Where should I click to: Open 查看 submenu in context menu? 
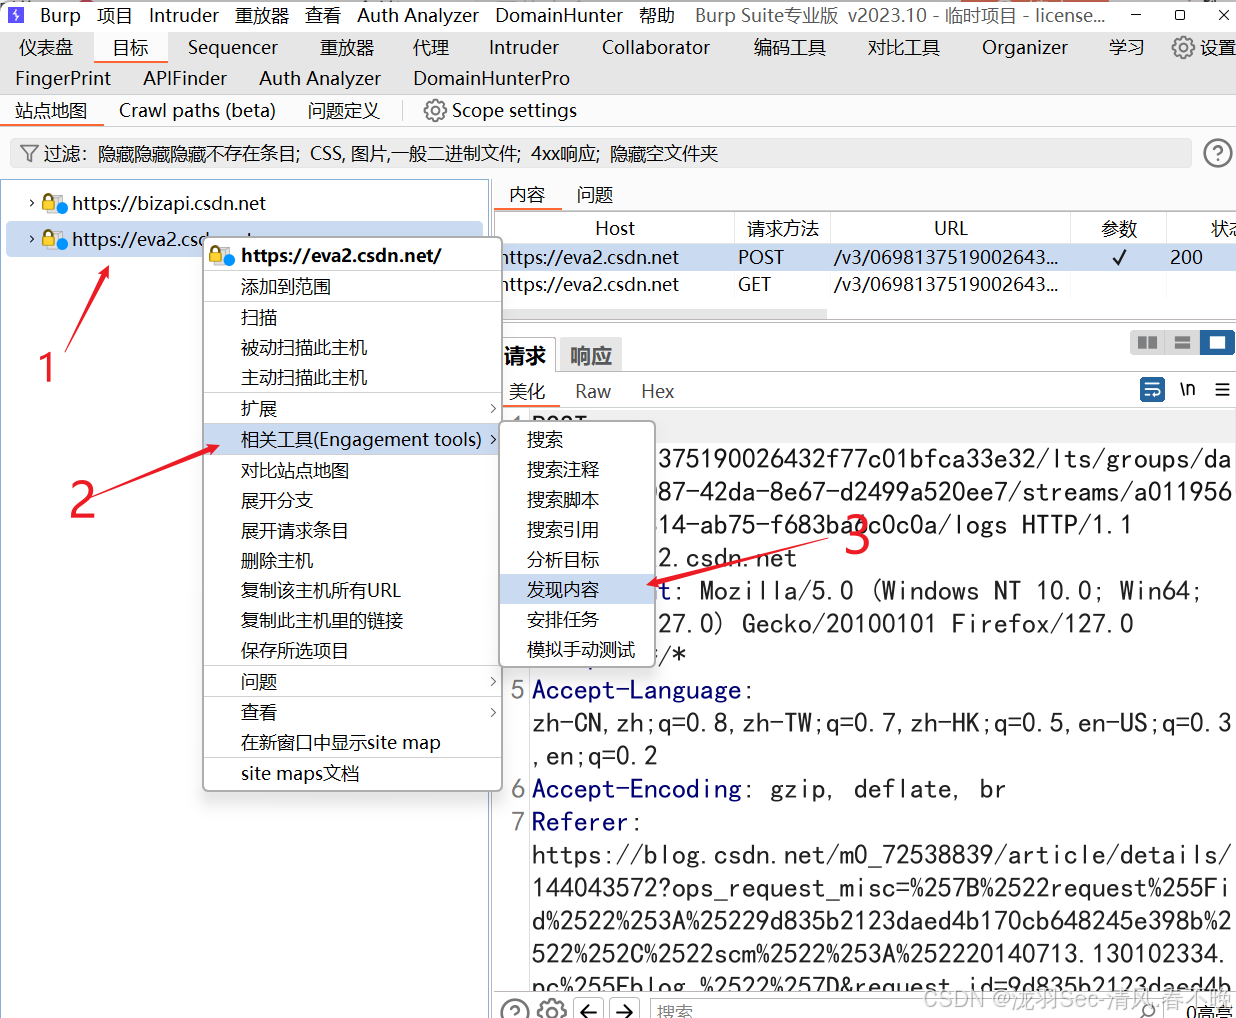coord(352,712)
